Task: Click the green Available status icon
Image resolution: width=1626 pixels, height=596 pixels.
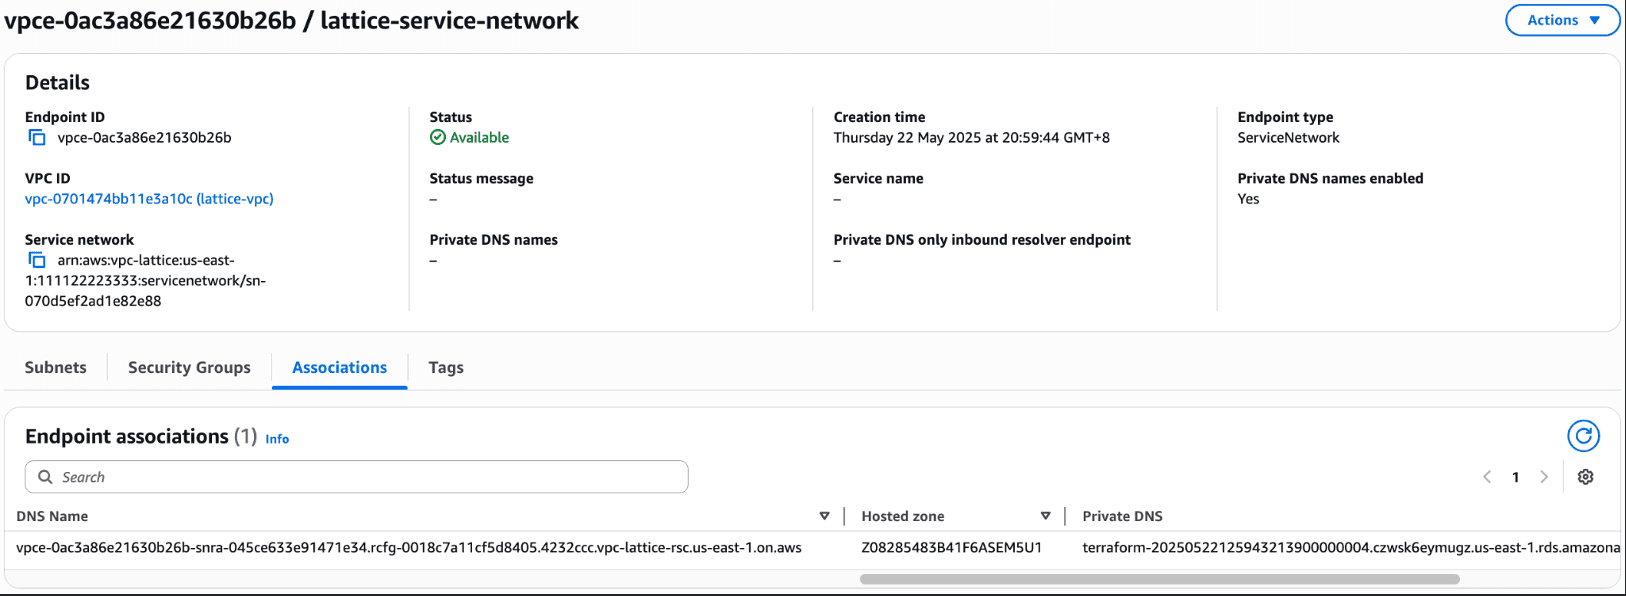Action: (x=438, y=138)
